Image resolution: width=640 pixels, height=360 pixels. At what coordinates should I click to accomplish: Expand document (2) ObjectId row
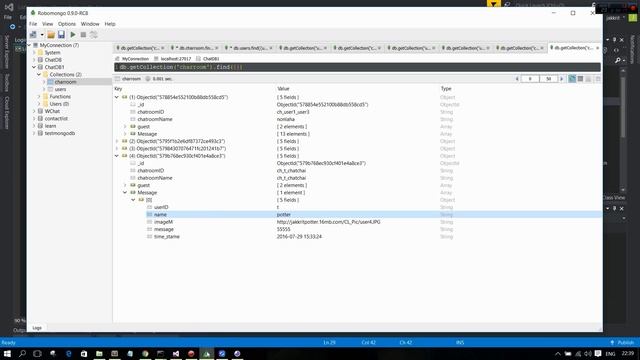(x=117, y=142)
